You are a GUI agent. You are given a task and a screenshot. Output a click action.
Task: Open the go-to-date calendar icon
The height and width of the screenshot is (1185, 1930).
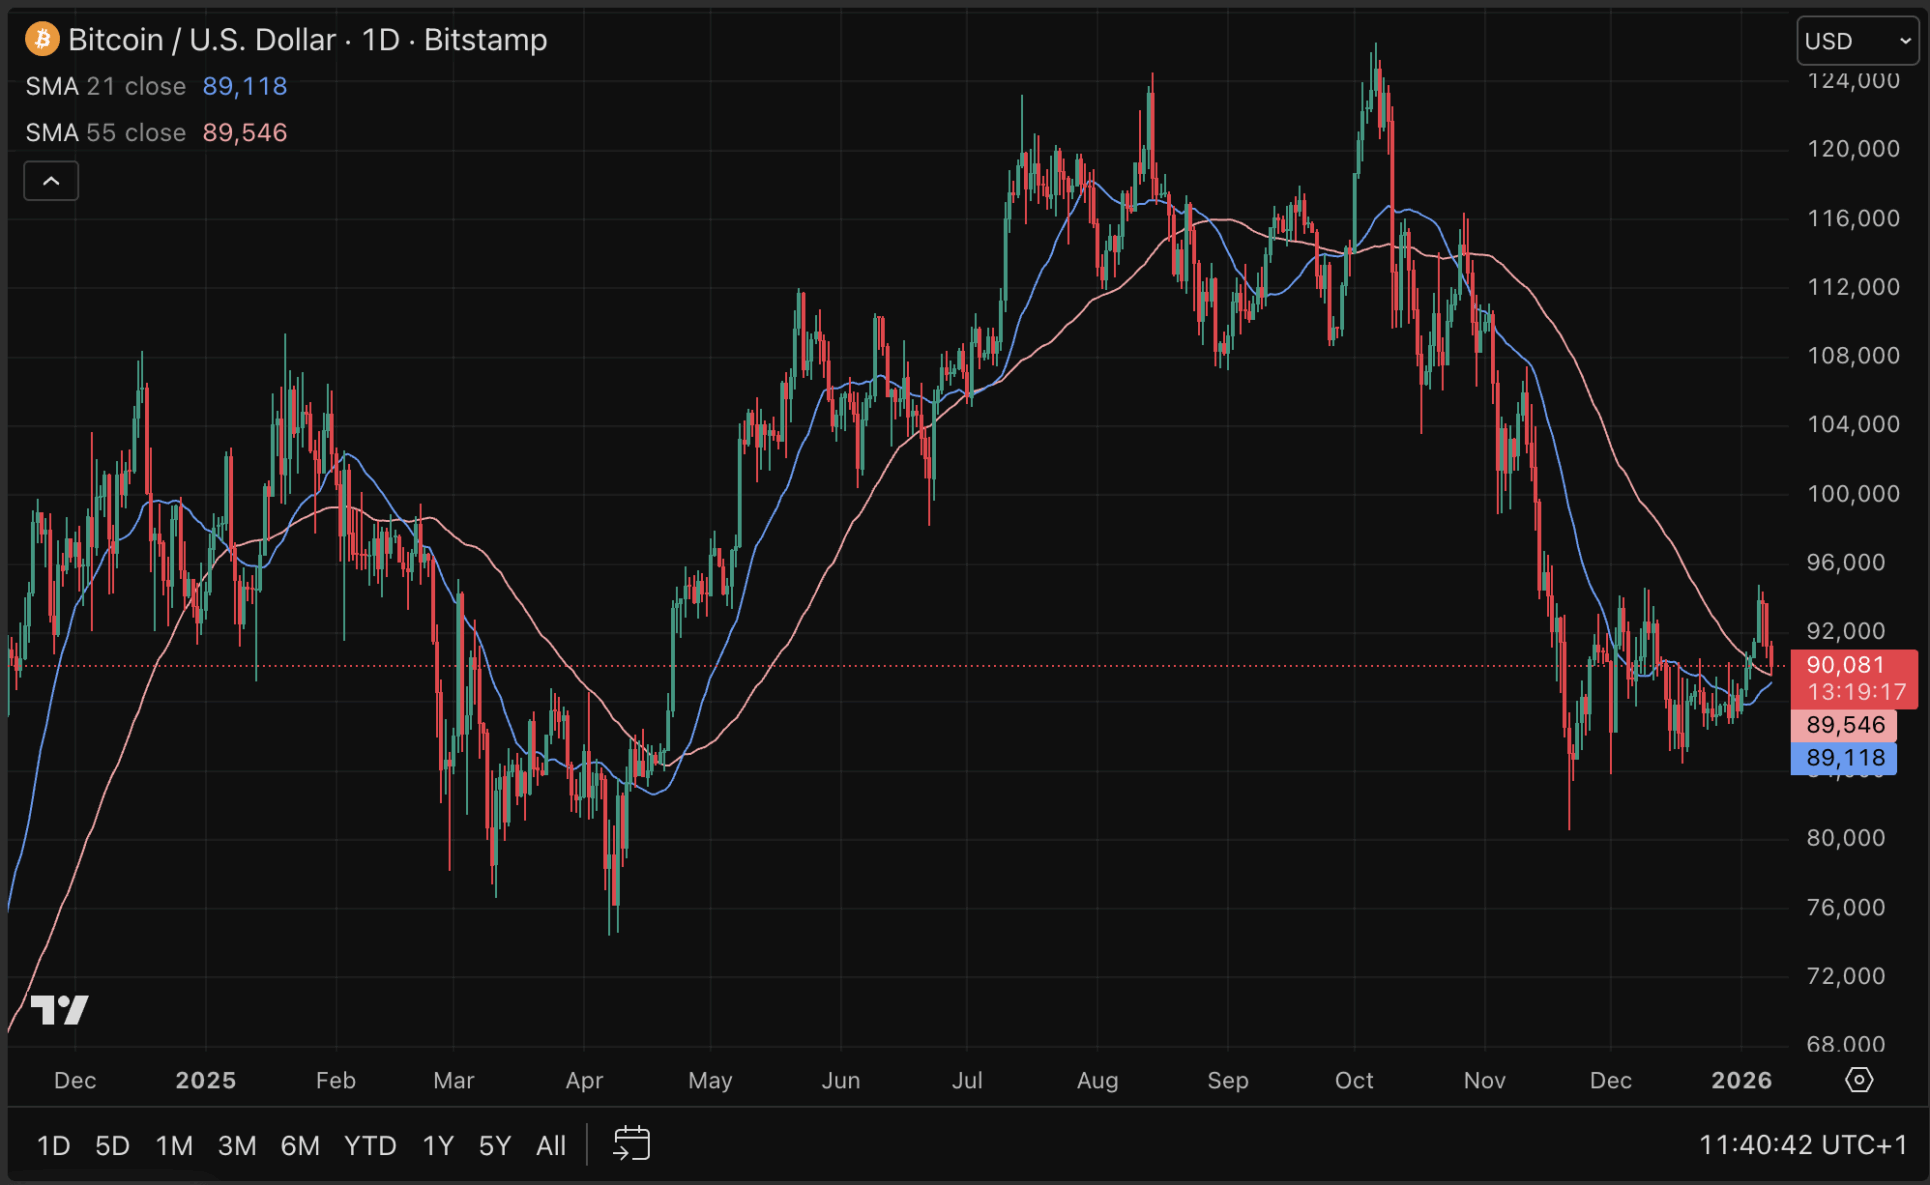631,1143
